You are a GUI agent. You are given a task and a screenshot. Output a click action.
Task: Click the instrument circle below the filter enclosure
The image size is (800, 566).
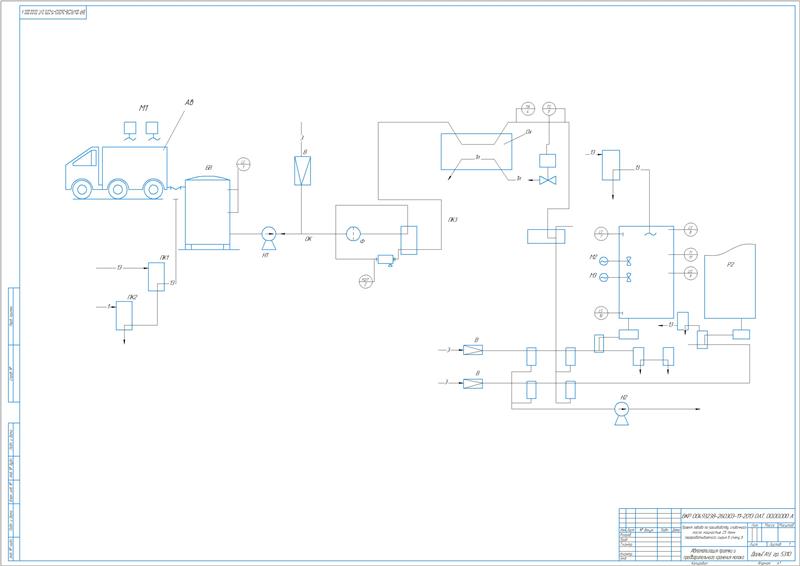point(366,281)
